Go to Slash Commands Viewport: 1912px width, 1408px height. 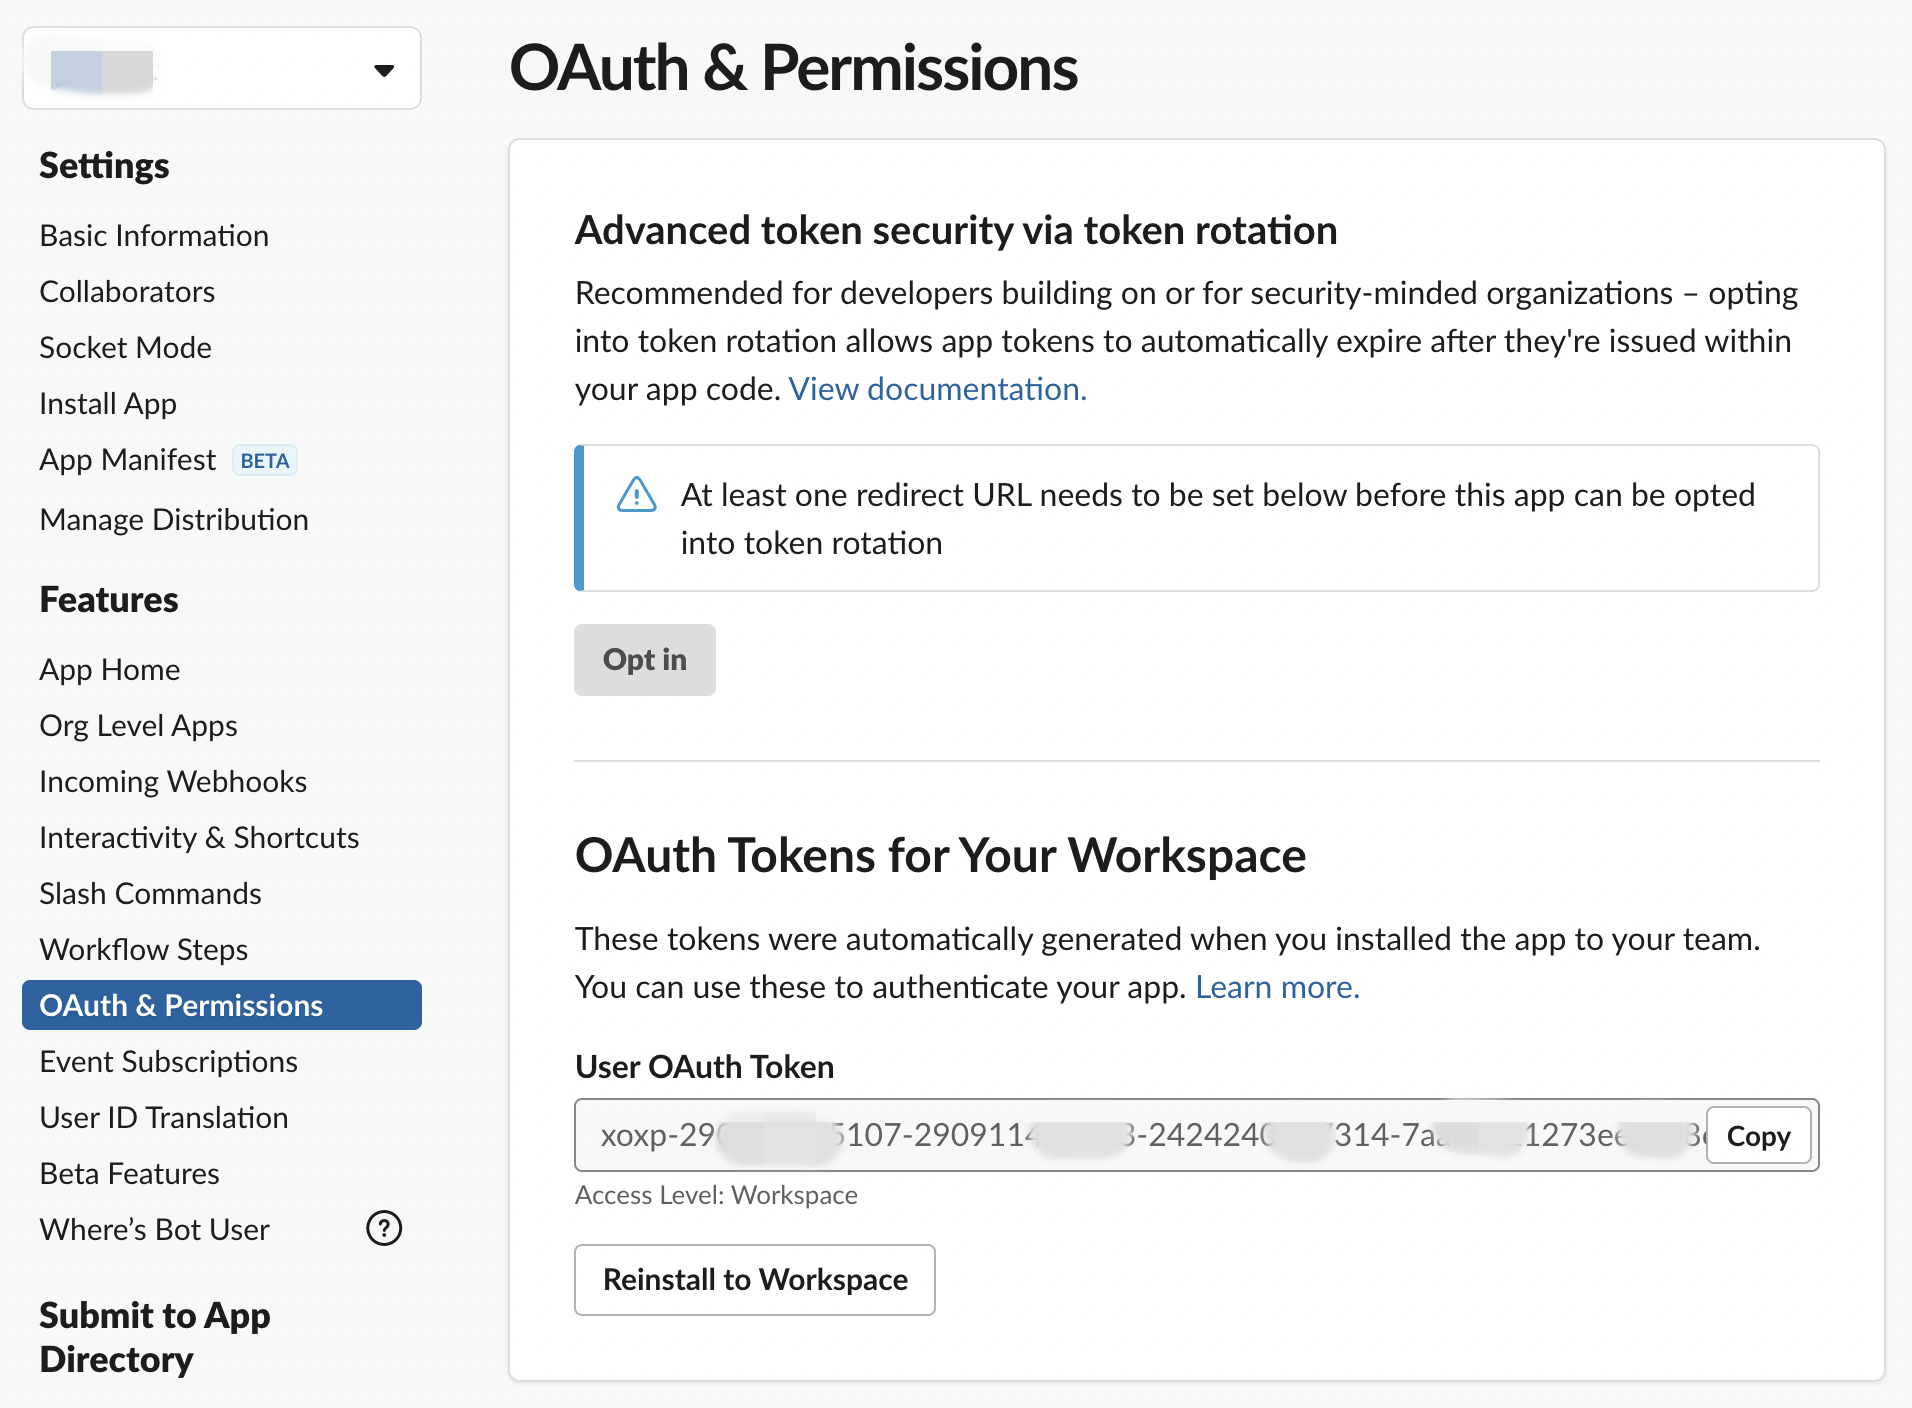[150, 894]
